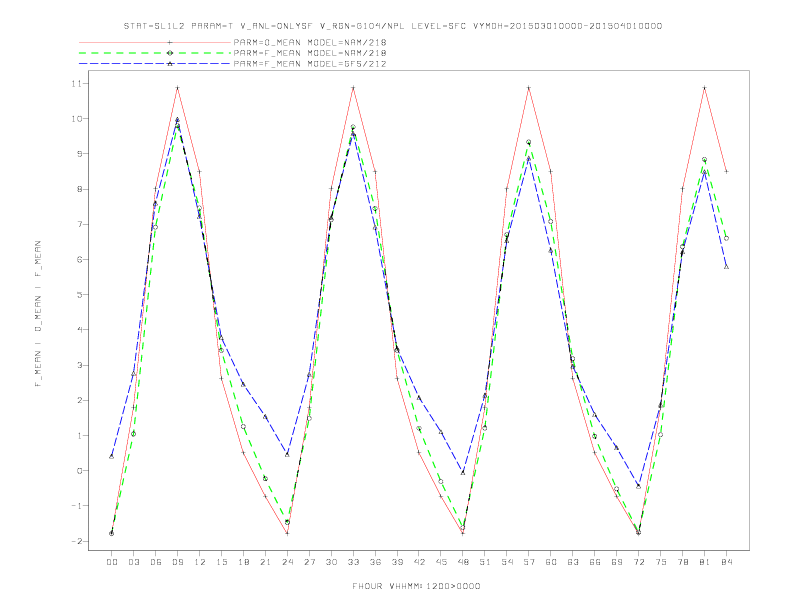
Task: Click the x-axis tick label 21
Action: click(265, 562)
